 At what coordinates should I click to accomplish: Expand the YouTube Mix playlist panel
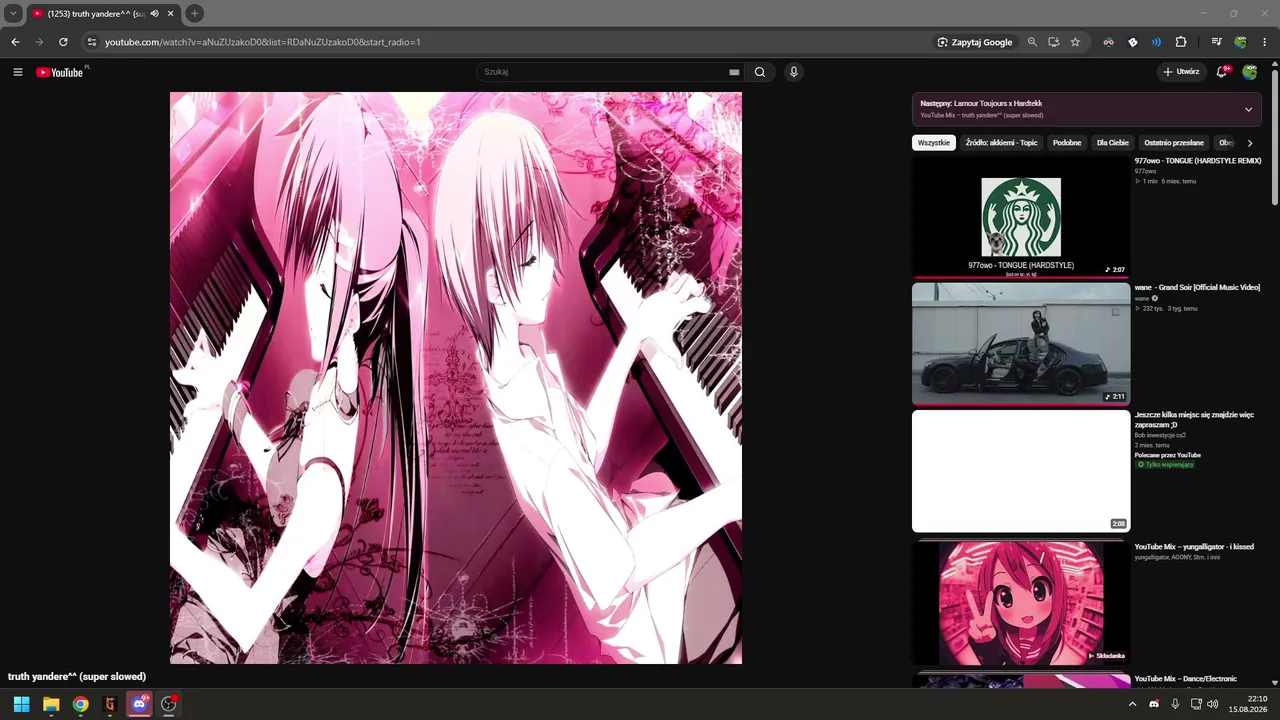pos(1248,109)
